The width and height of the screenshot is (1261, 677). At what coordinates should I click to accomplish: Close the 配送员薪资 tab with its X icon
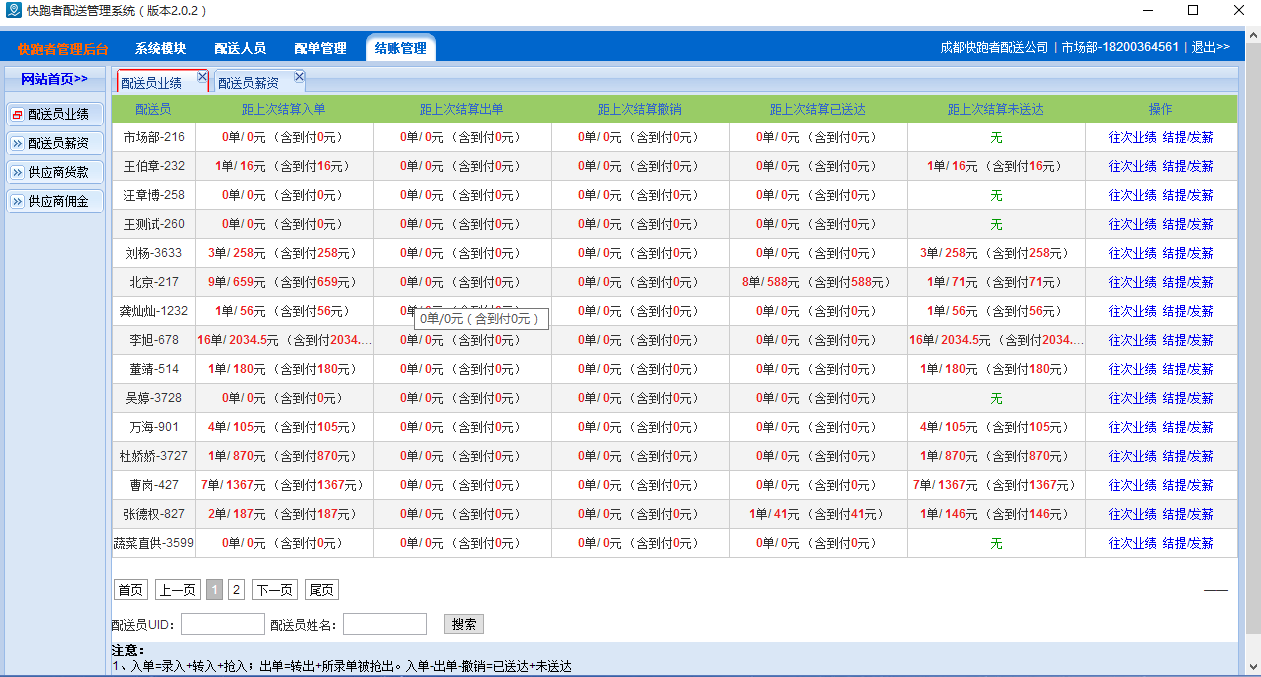pyautogui.click(x=298, y=75)
